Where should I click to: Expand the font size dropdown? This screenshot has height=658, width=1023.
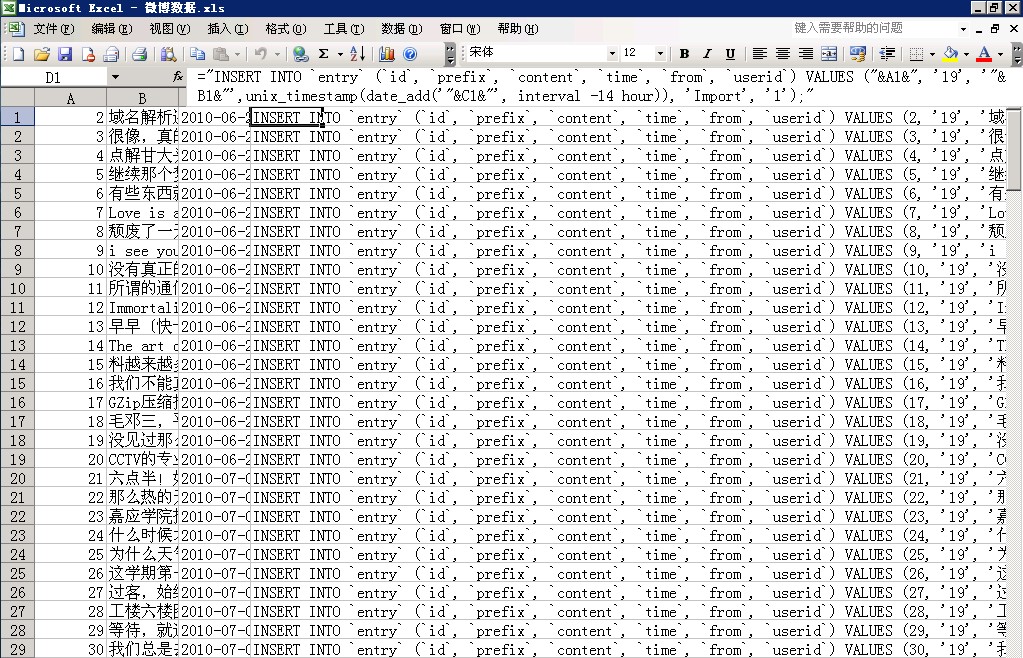(x=660, y=54)
